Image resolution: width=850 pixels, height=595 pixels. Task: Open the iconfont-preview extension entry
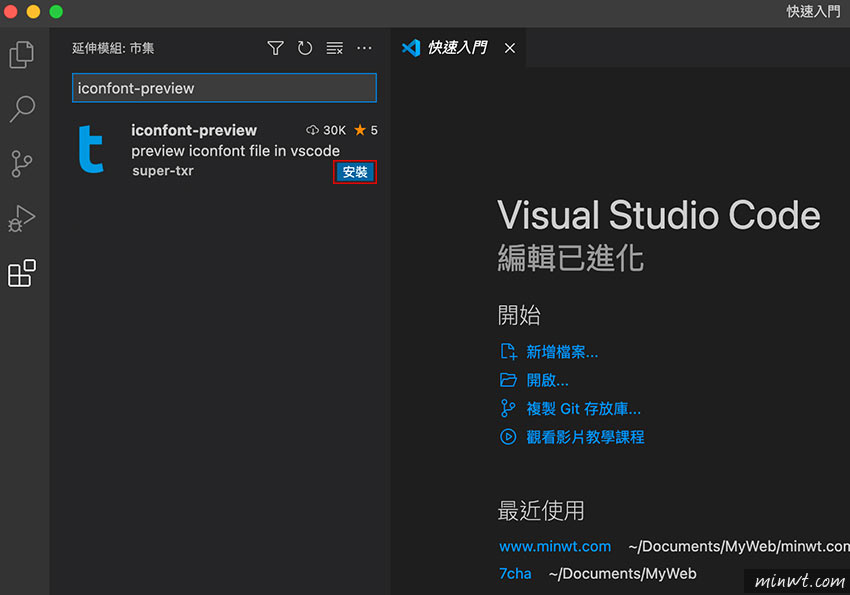click(224, 151)
